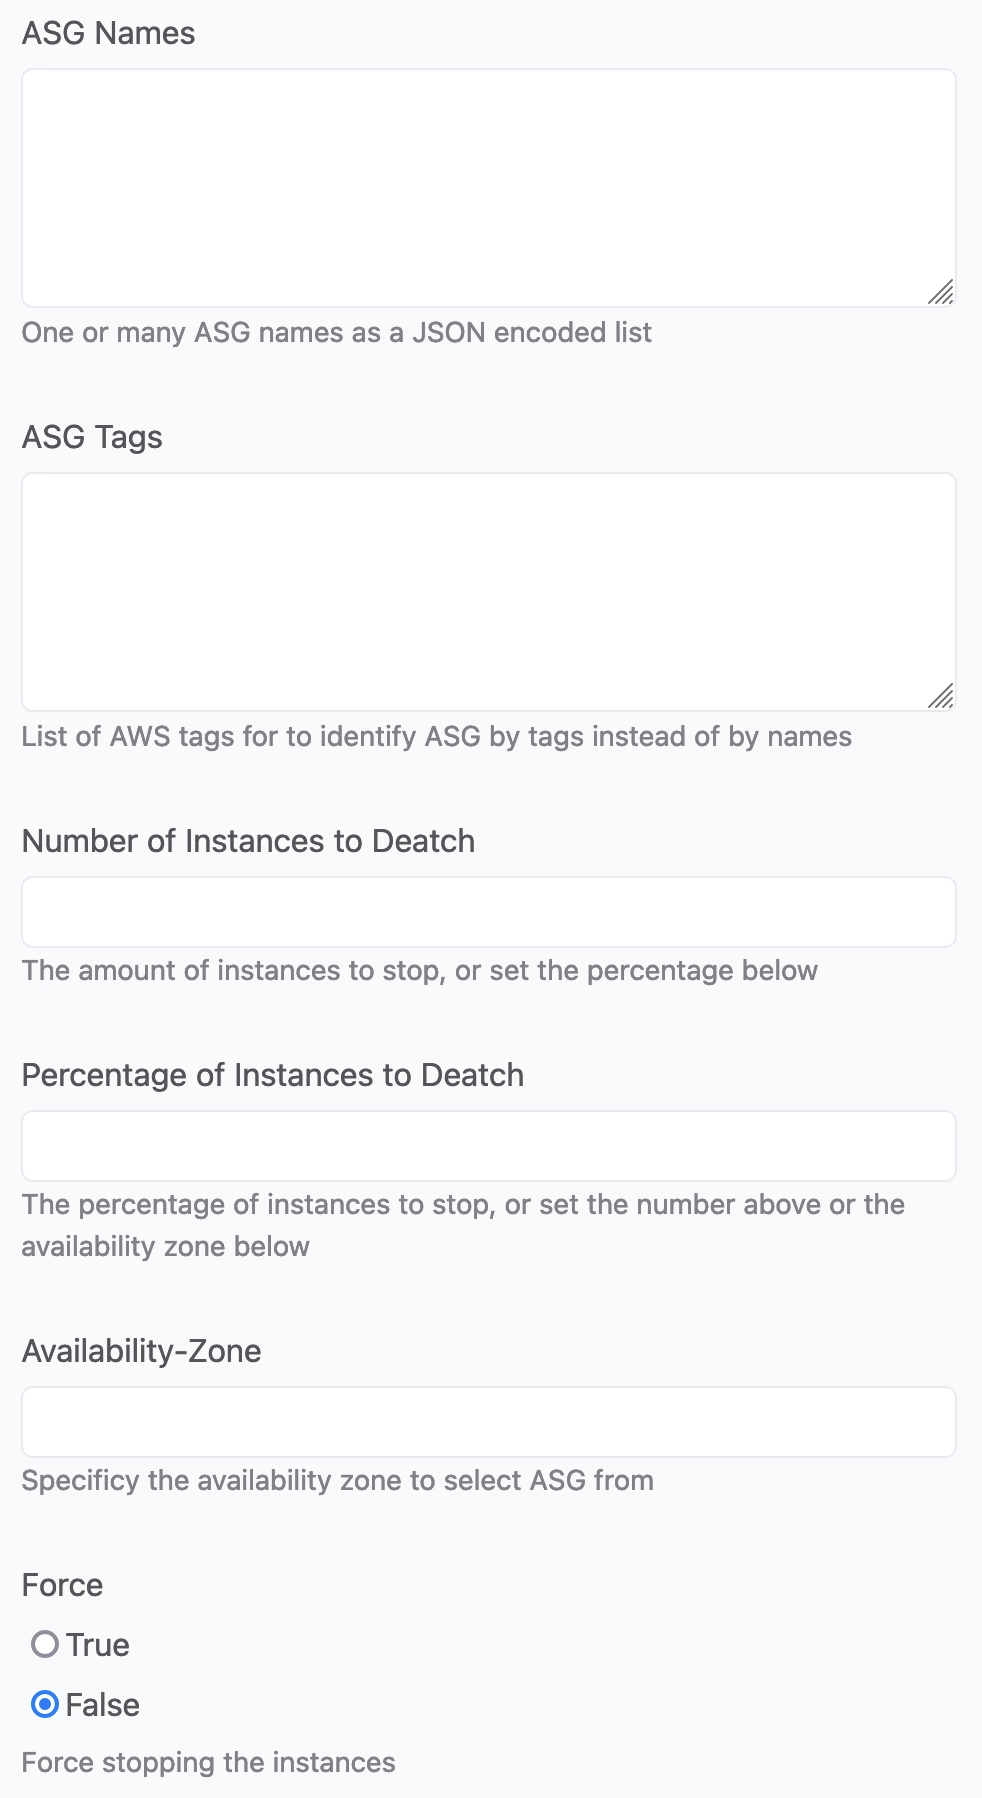The image size is (982, 1798).
Task: Grab the ASG Names text area resize handle
Action: pyautogui.click(x=941, y=293)
